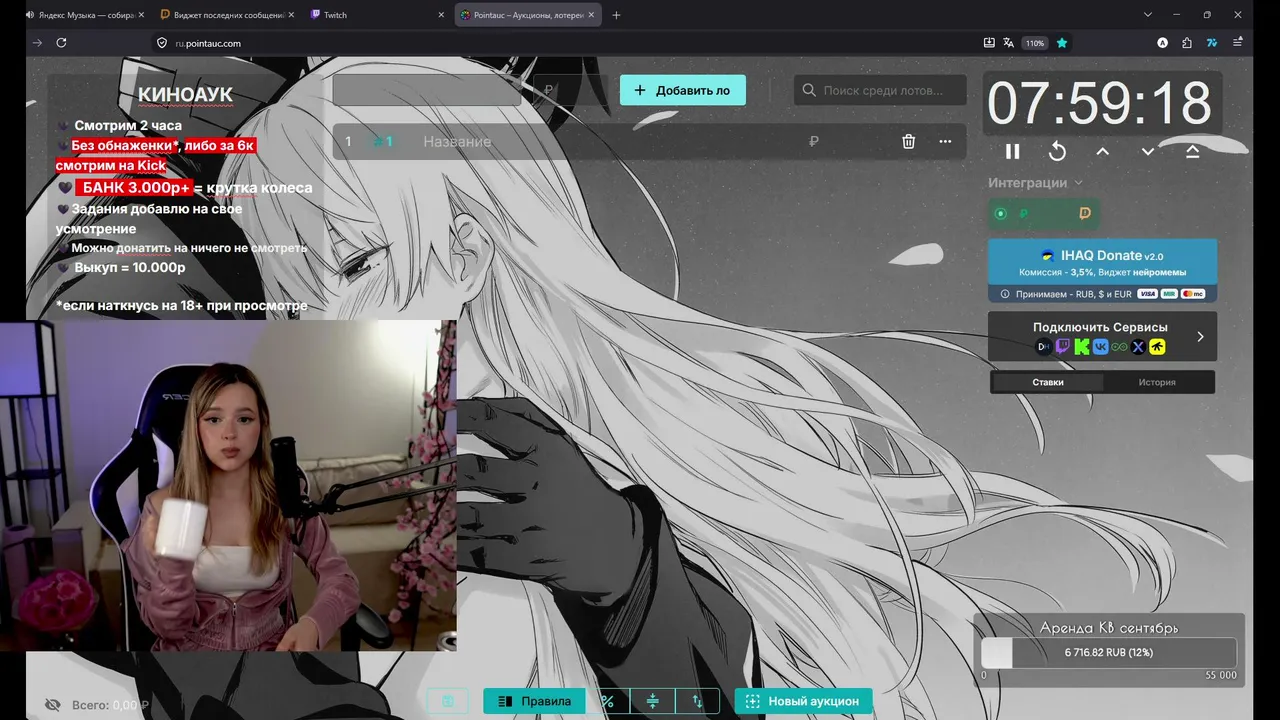Screen dimensions: 1280x720
Task: Click the translate page icon
Action: click(1009, 43)
